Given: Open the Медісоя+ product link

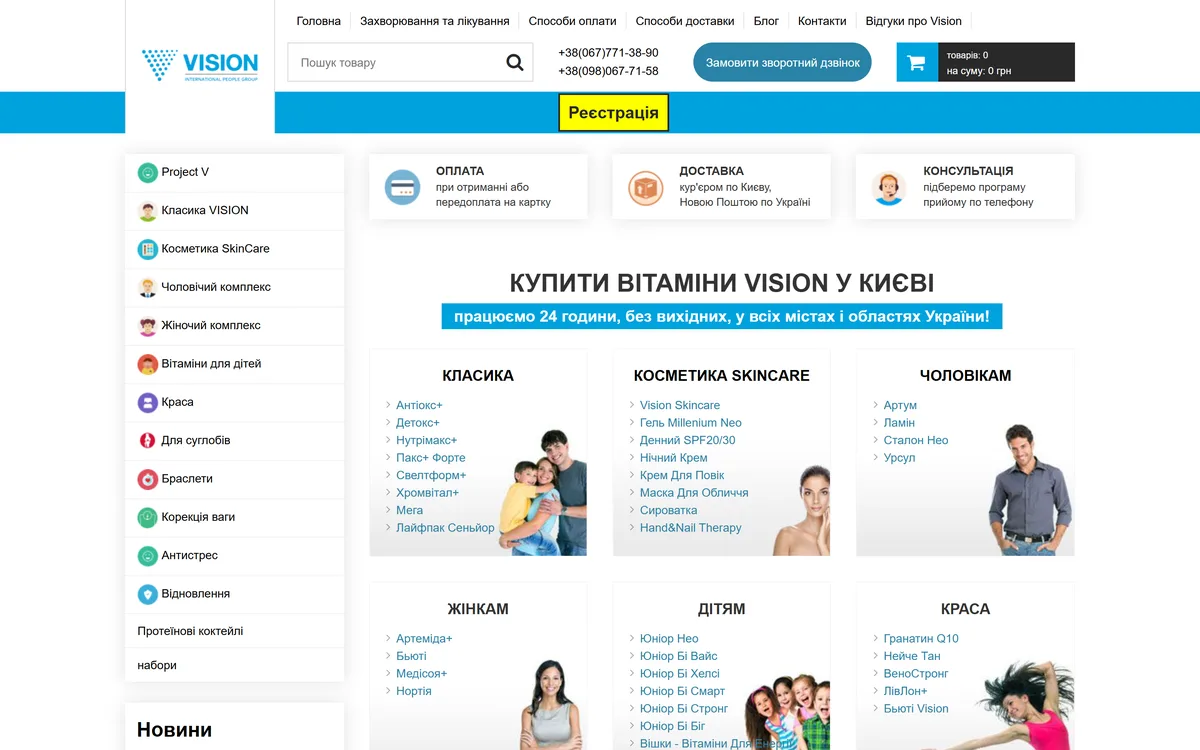Looking at the screenshot, I should (422, 674).
